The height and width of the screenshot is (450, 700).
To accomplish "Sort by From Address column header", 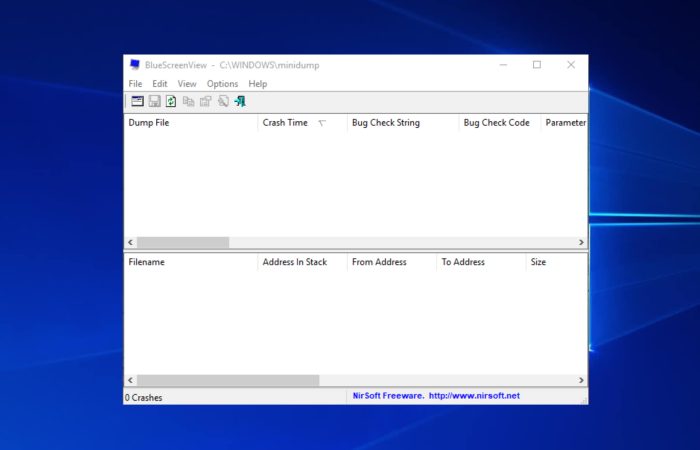I will [x=392, y=262].
